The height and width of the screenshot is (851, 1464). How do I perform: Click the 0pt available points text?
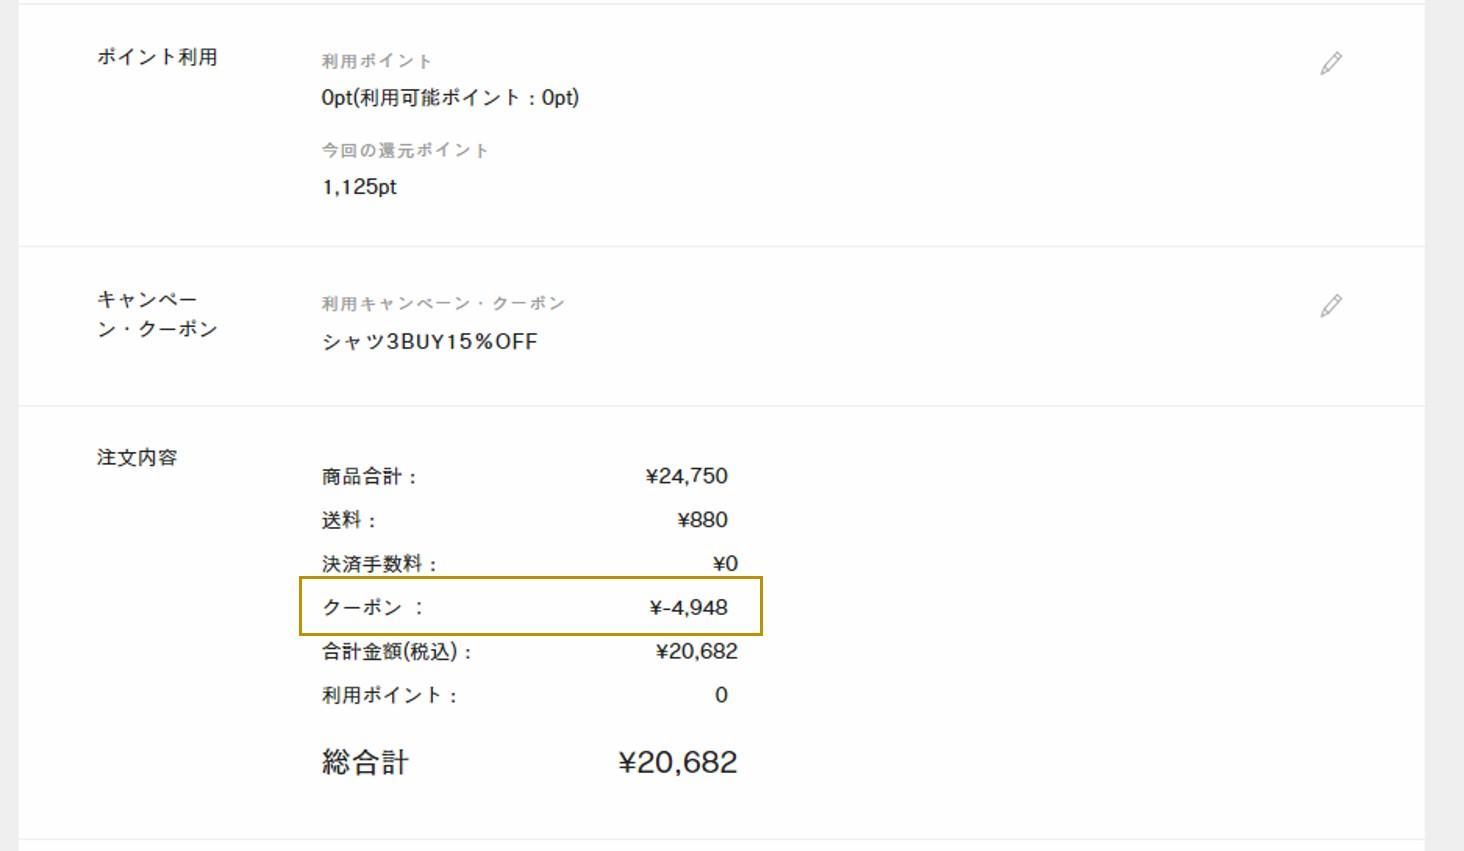449,98
